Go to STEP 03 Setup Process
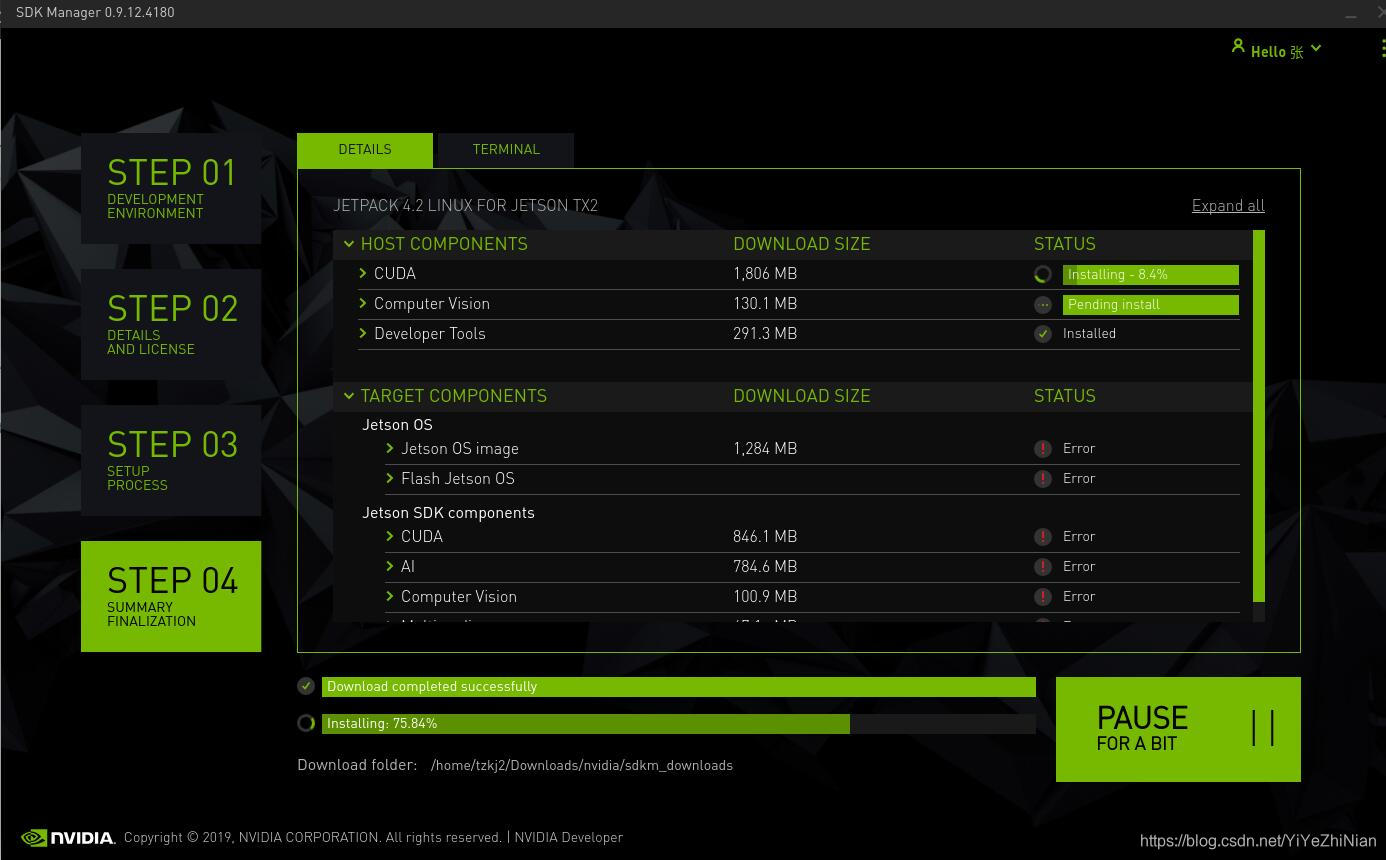 pyautogui.click(x=171, y=460)
